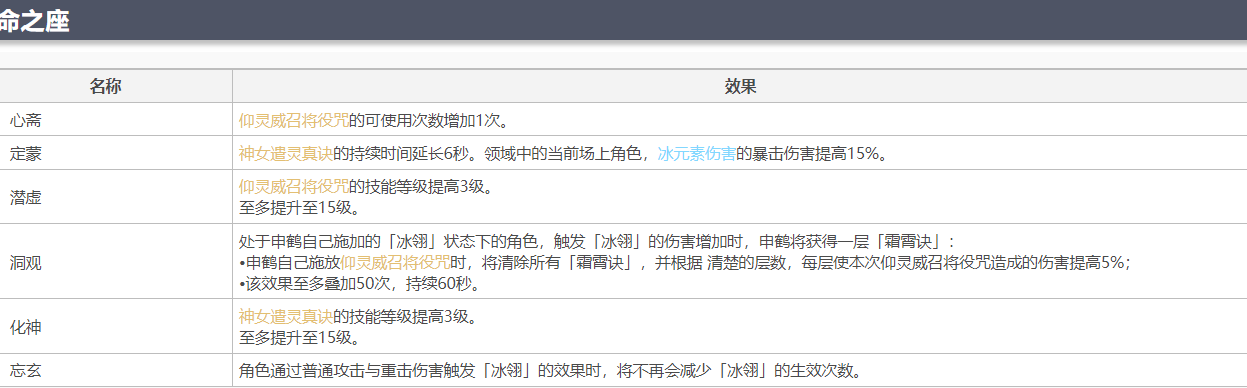Open the 仰灵威召将役咒 link in the 洞观 row
Viewport: 1247px width, 388px height.
tap(396, 262)
